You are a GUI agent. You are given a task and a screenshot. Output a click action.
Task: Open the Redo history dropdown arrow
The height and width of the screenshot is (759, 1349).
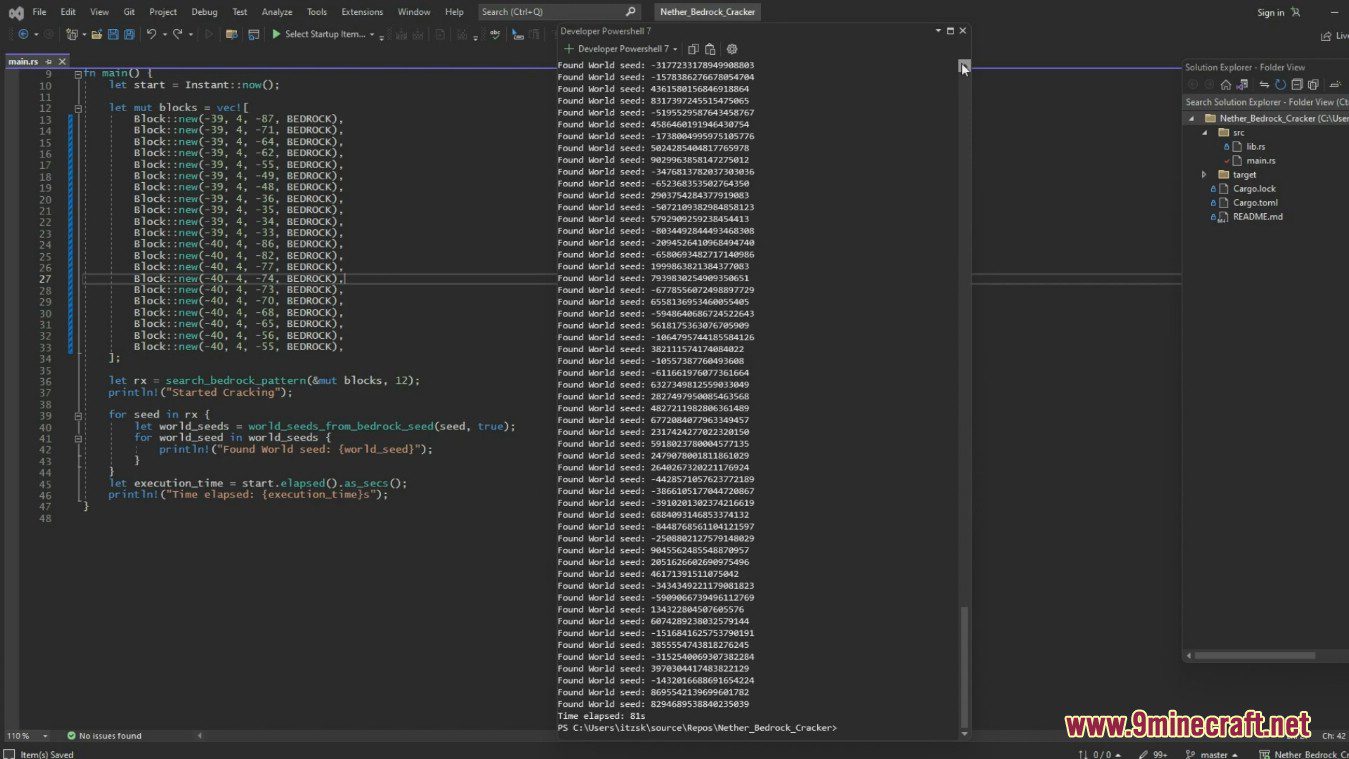[190, 34]
